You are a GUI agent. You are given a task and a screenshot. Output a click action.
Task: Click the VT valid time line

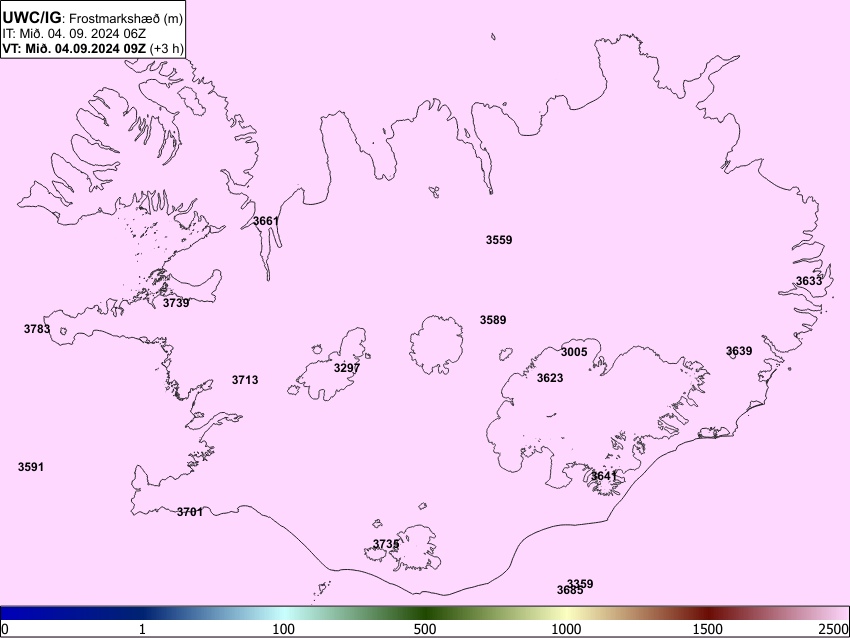tap(93, 48)
